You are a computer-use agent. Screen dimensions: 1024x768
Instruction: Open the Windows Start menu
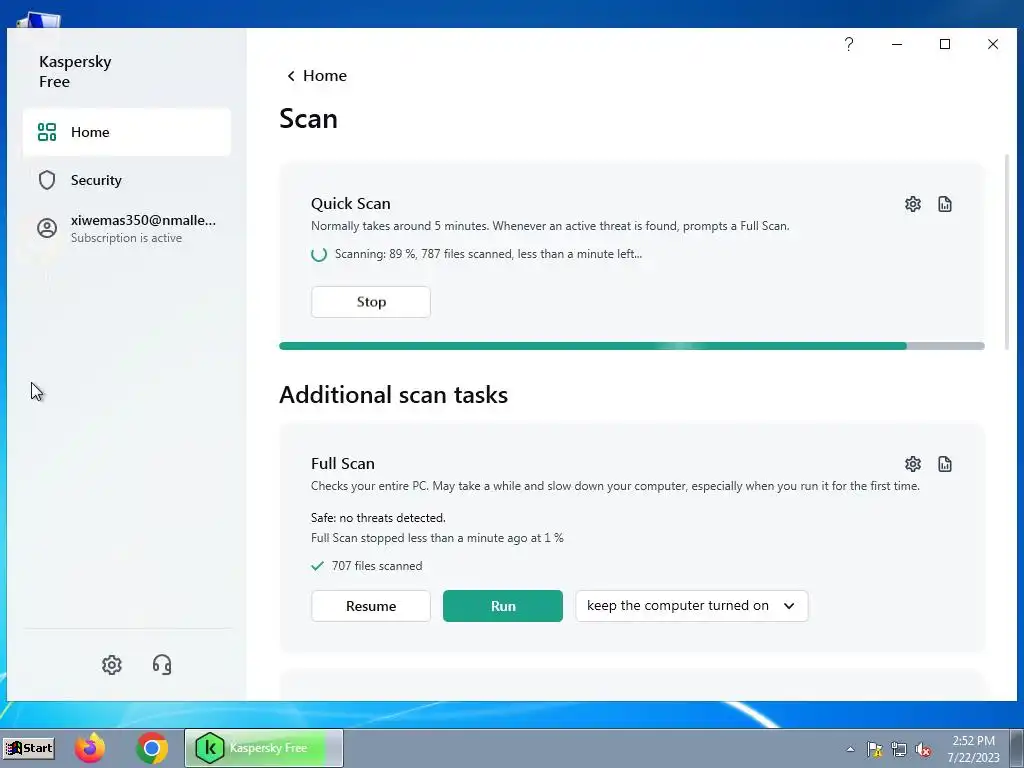coord(29,748)
